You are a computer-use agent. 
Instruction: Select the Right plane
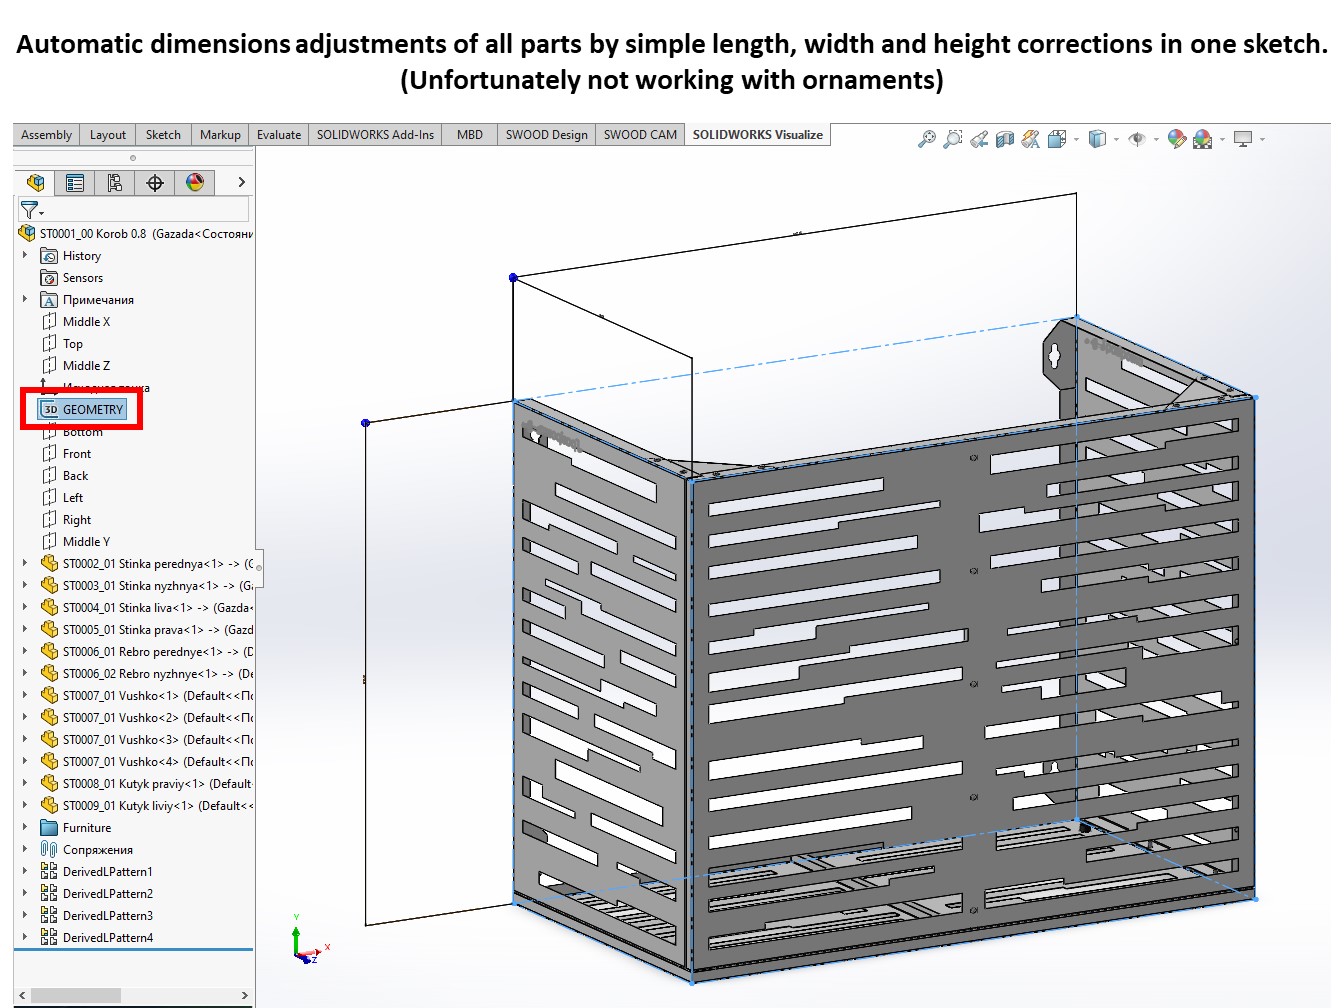66,520
